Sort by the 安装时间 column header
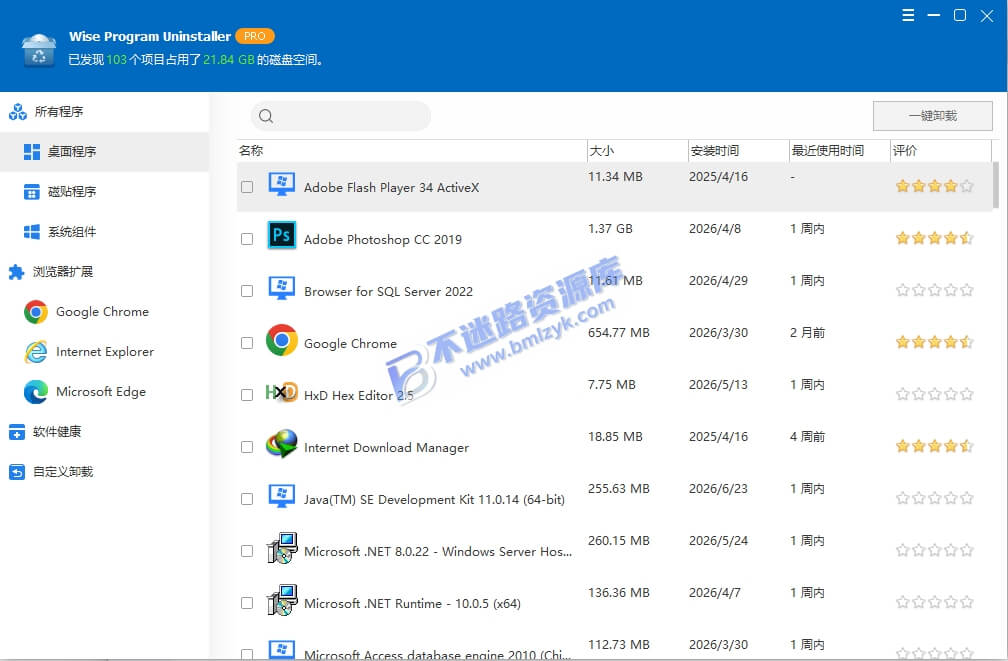The height and width of the screenshot is (661, 1008). click(738, 150)
